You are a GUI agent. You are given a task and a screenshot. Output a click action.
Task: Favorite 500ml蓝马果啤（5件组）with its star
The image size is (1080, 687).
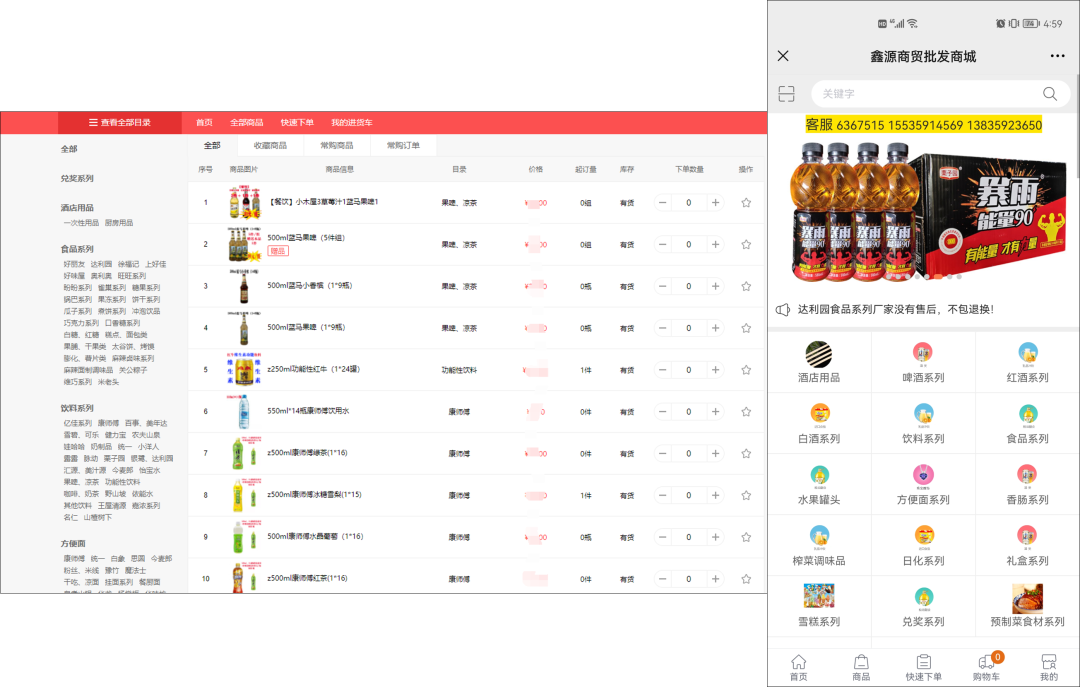[746, 245]
